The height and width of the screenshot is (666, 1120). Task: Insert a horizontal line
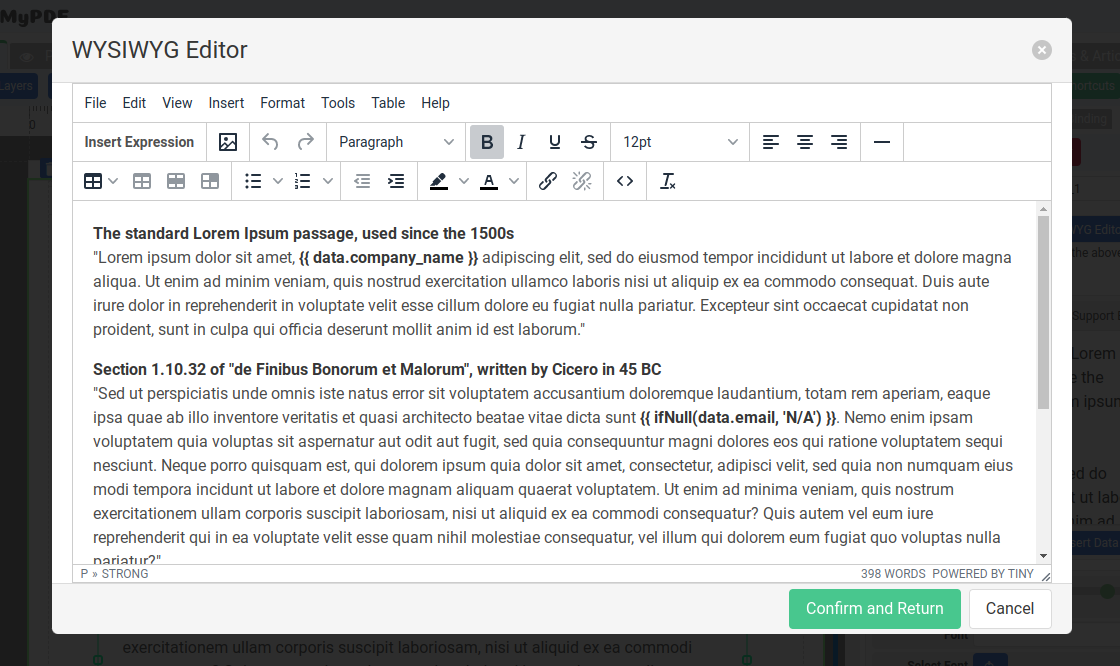[x=882, y=142]
